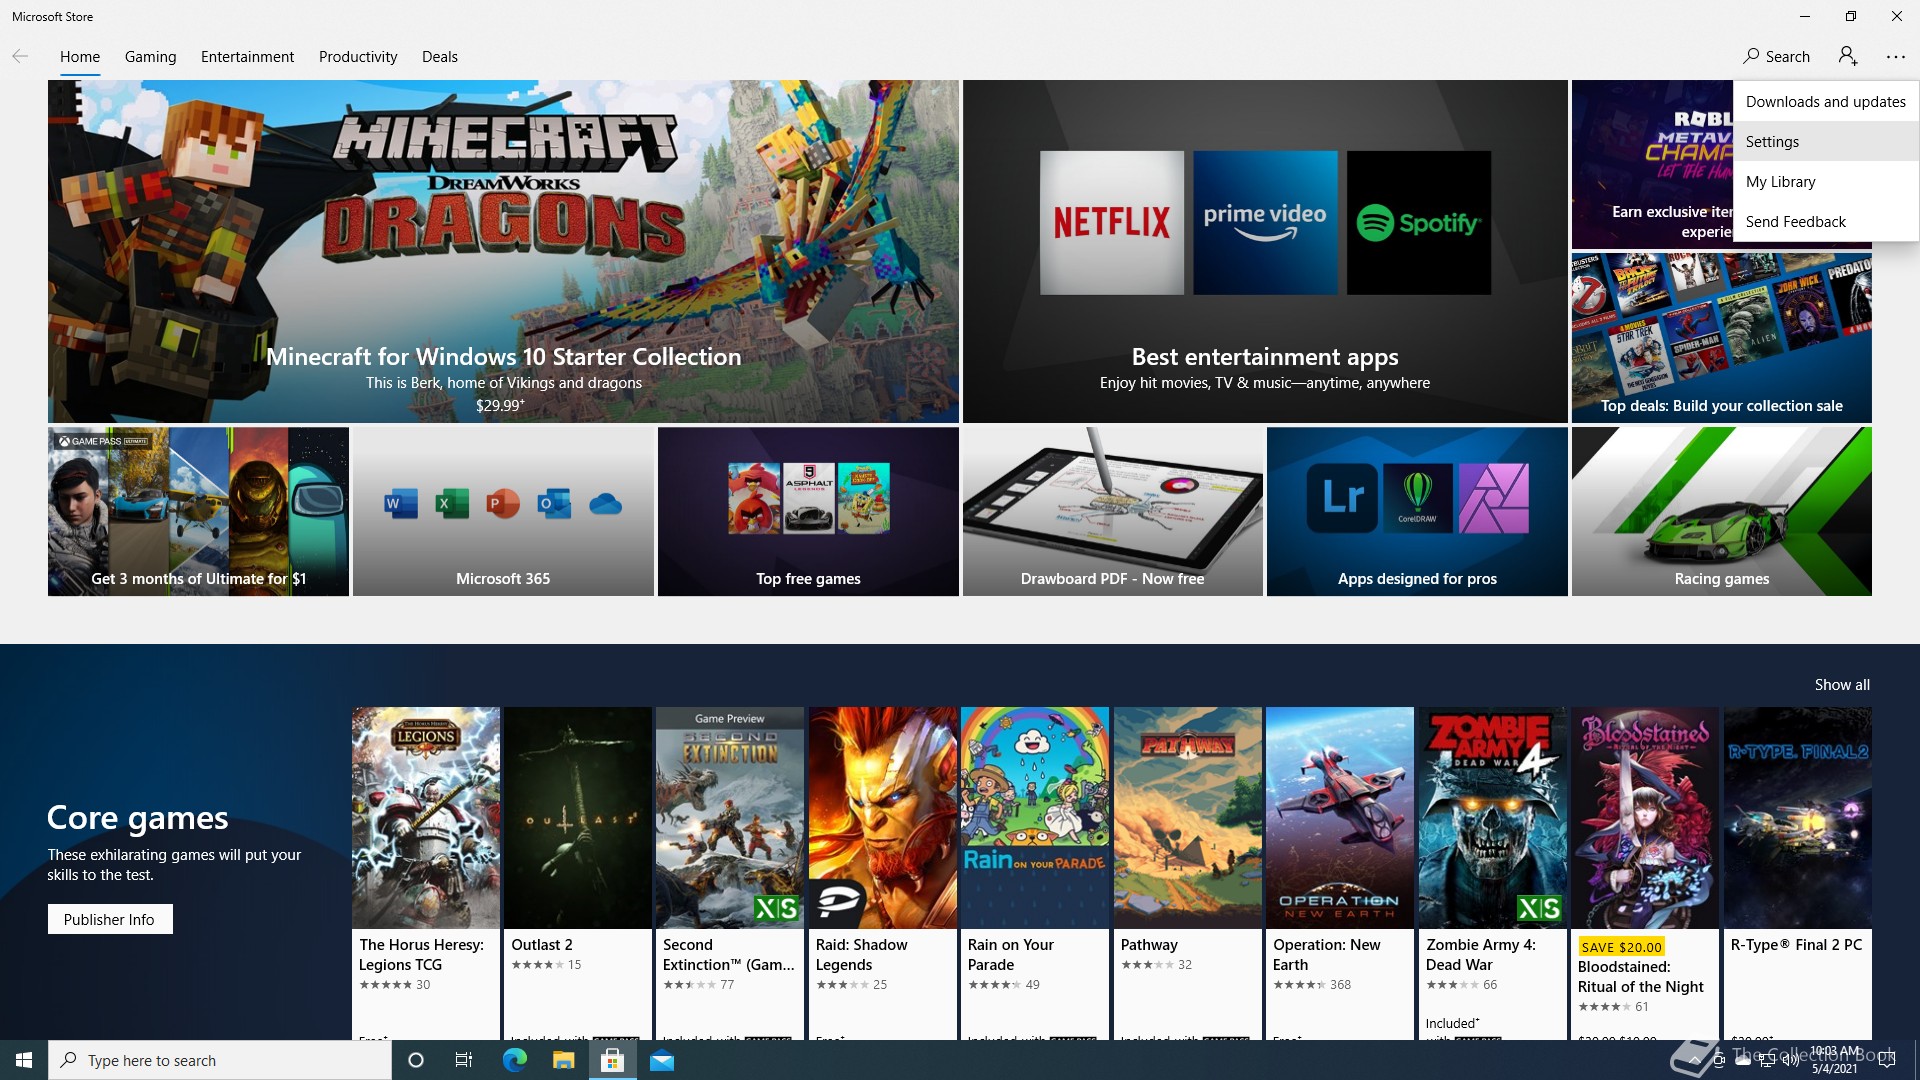Choose Downloads and updates from menu
This screenshot has width=1920, height=1080.
[1826, 101]
